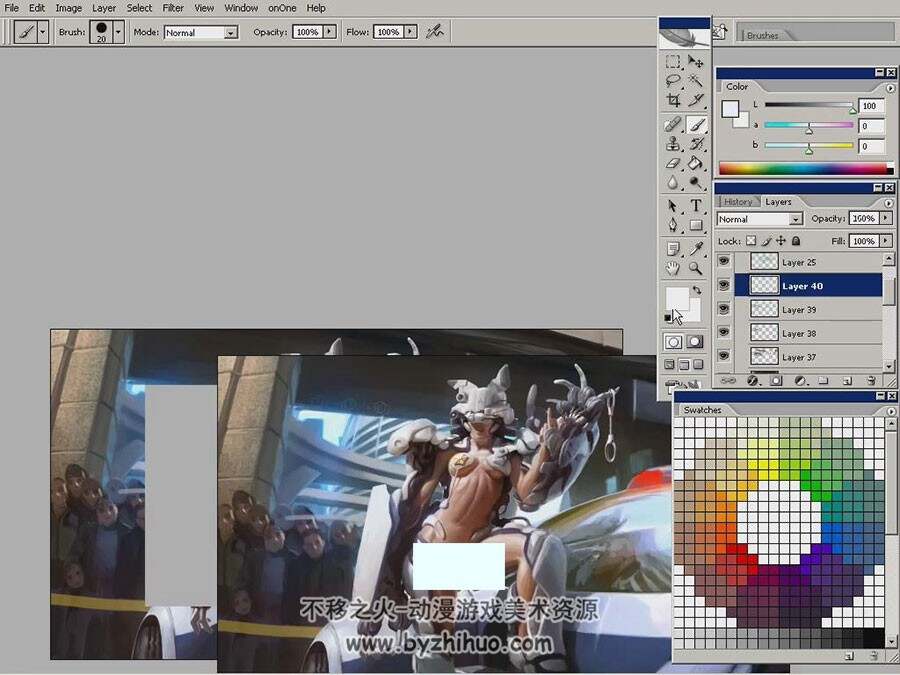900x675 pixels.
Task: Select the Eraser tool
Action: tap(673, 163)
